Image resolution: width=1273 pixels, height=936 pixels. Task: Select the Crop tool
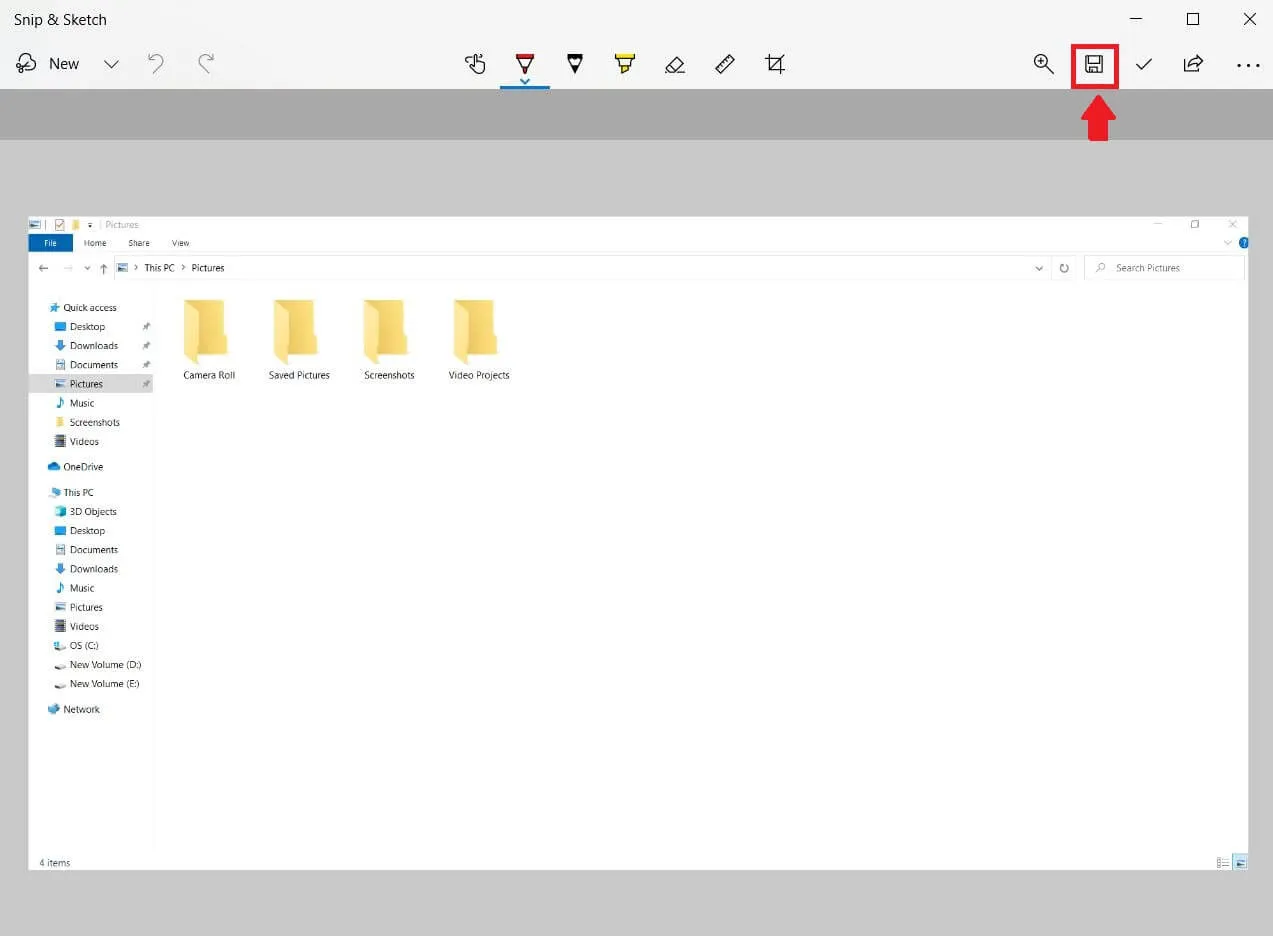775,63
